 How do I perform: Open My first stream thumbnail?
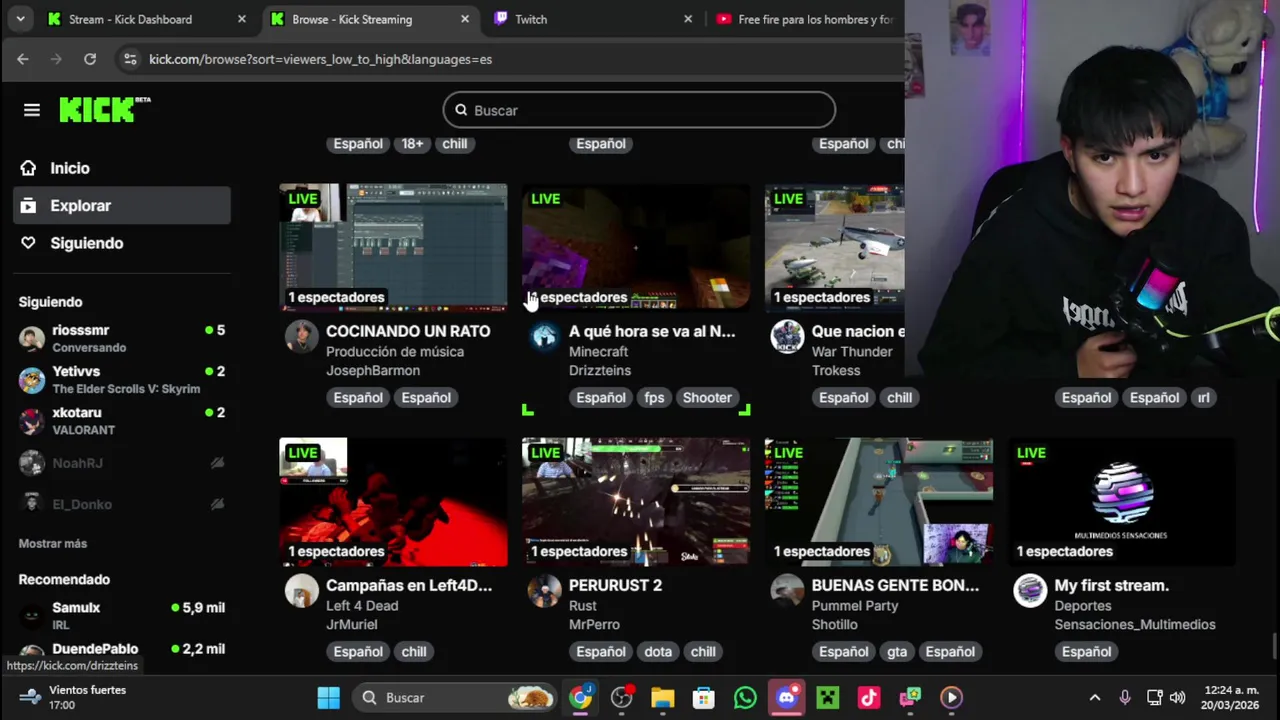(1122, 501)
